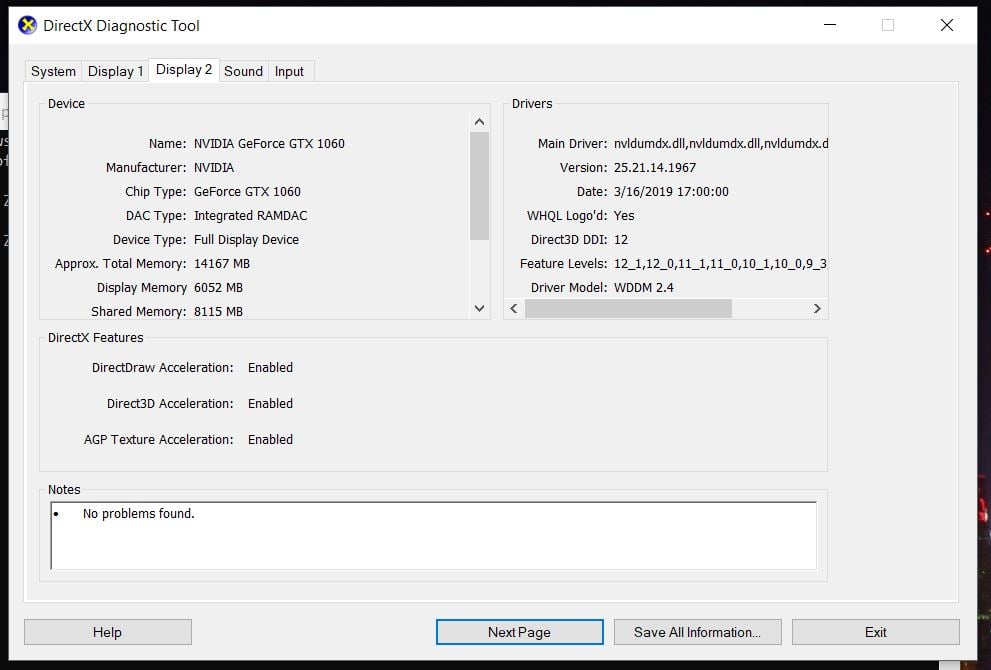Image resolution: width=991 pixels, height=670 pixels.
Task: Select the Display 2 tab
Action: point(184,70)
